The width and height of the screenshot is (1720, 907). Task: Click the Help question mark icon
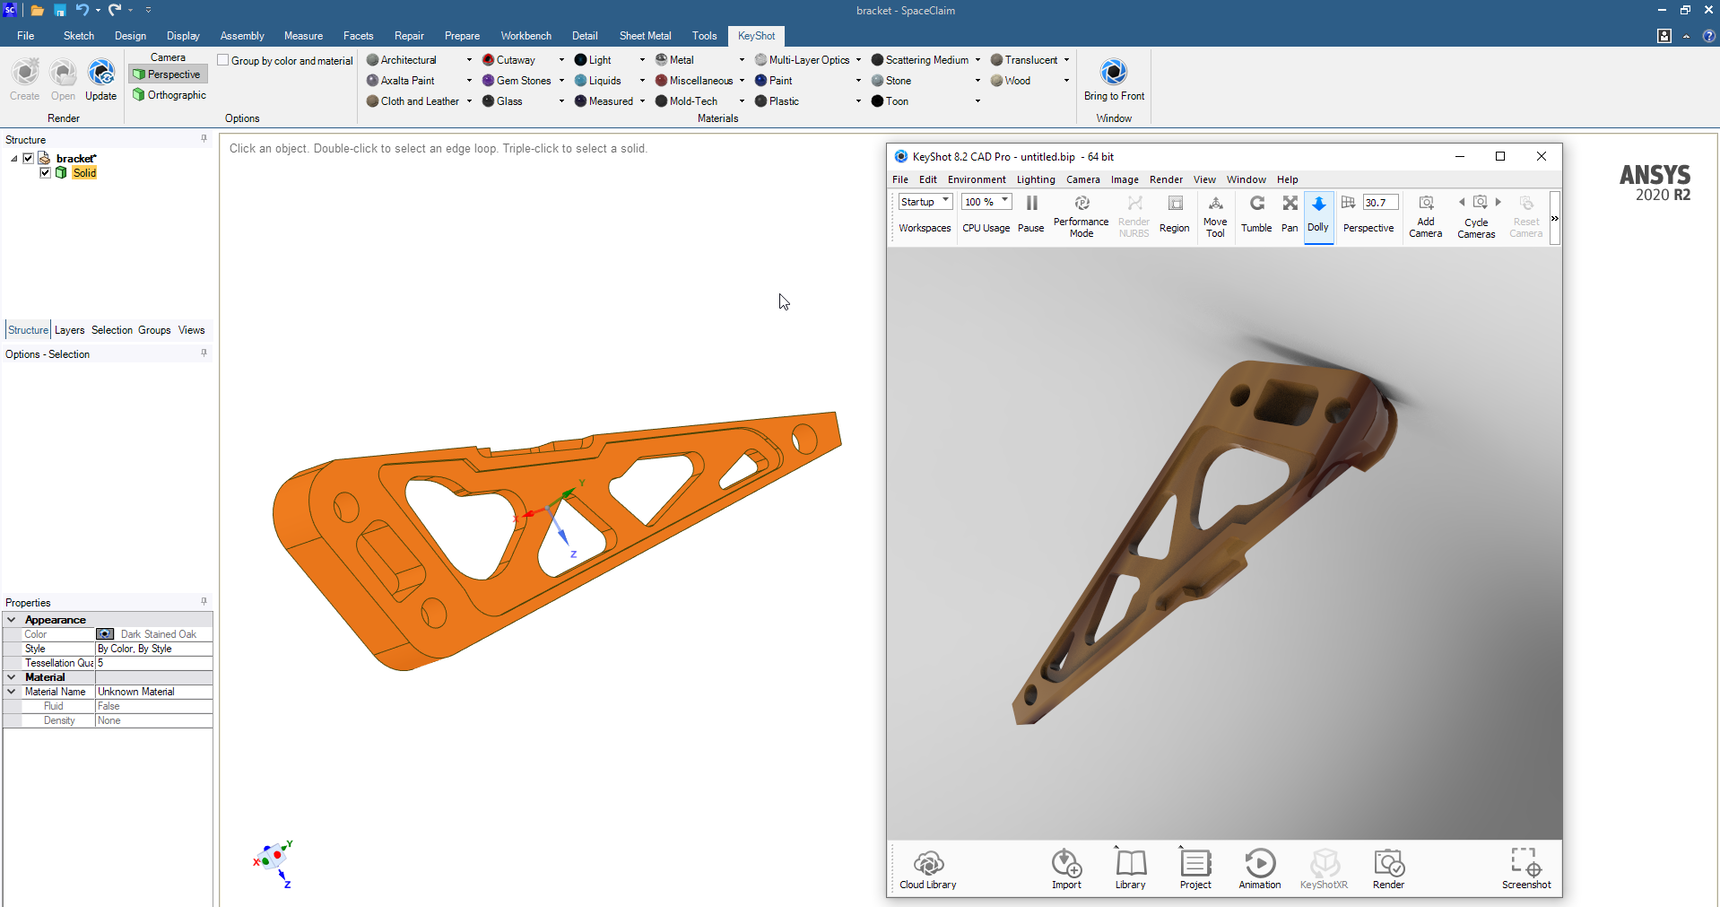[1708, 36]
